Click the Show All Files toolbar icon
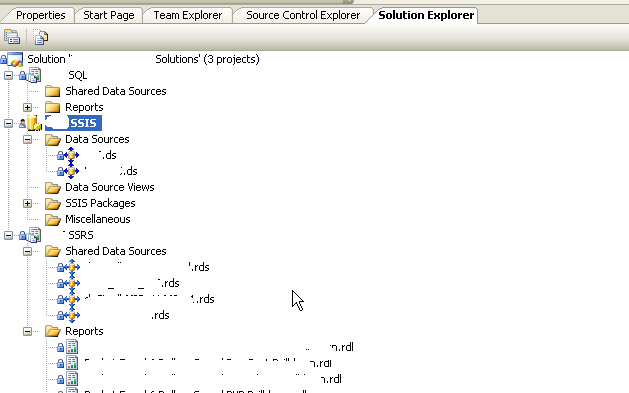The width and height of the screenshot is (629, 393). point(41,37)
